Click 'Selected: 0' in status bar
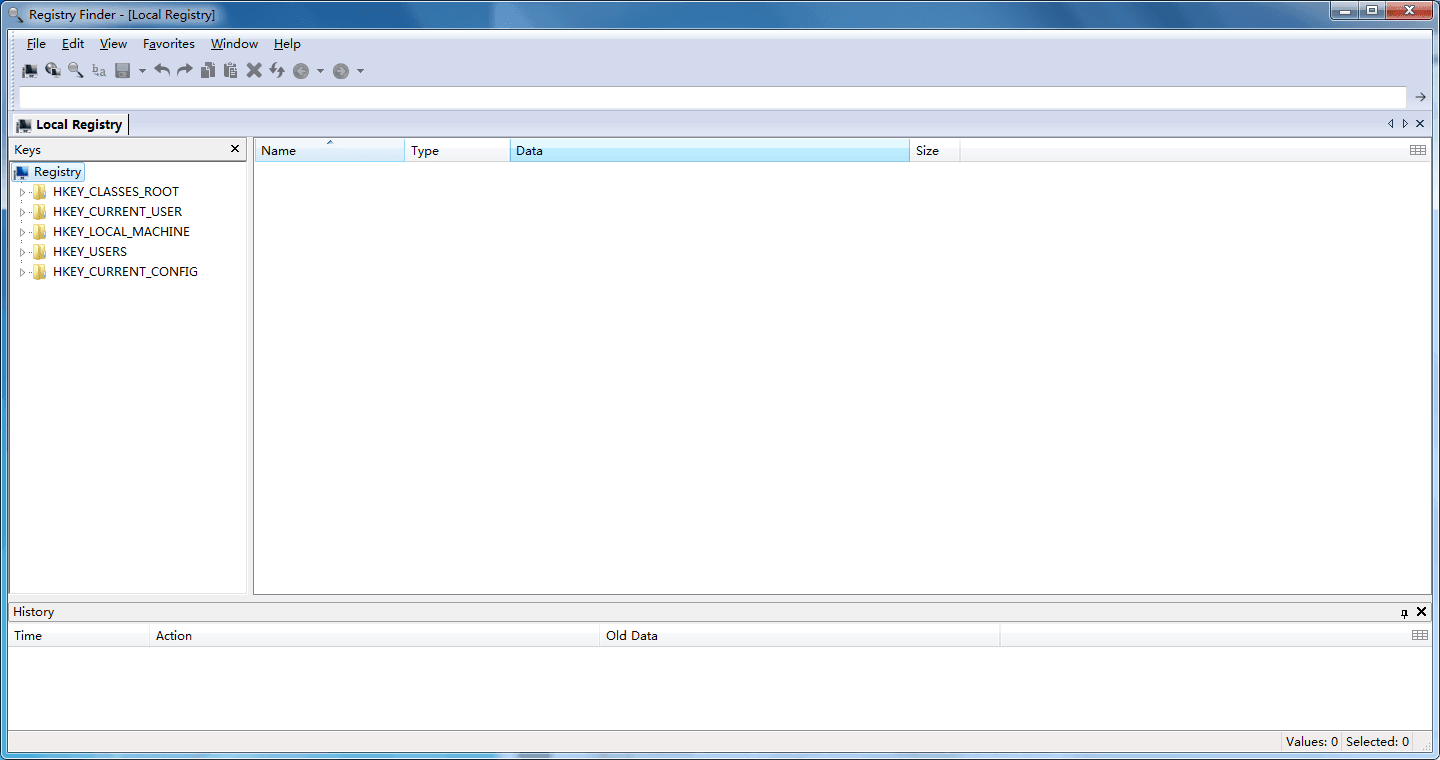1440x760 pixels. tap(1377, 742)
